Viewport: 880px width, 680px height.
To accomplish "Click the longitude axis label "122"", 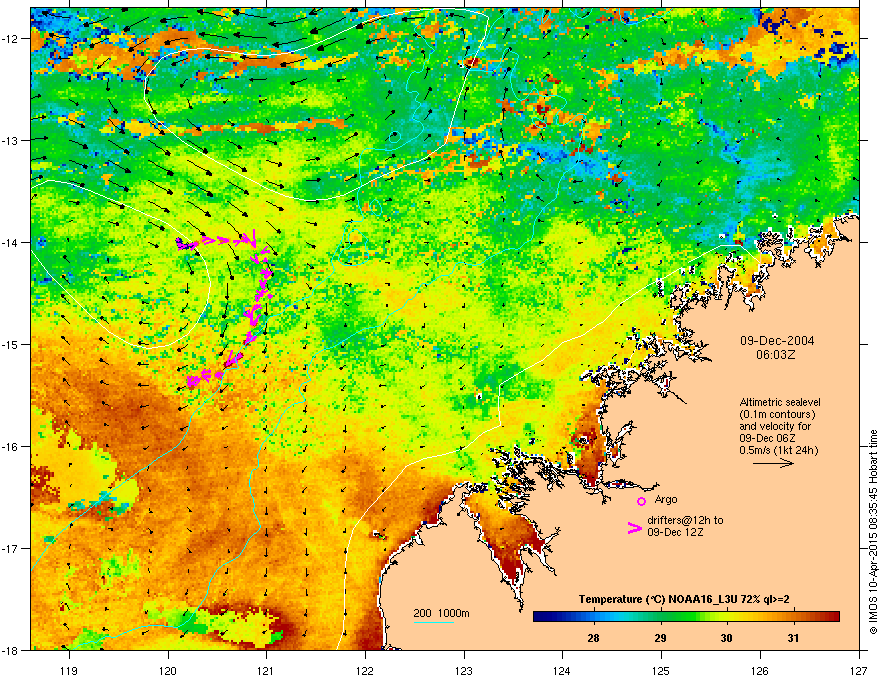I will pos(365,670).
